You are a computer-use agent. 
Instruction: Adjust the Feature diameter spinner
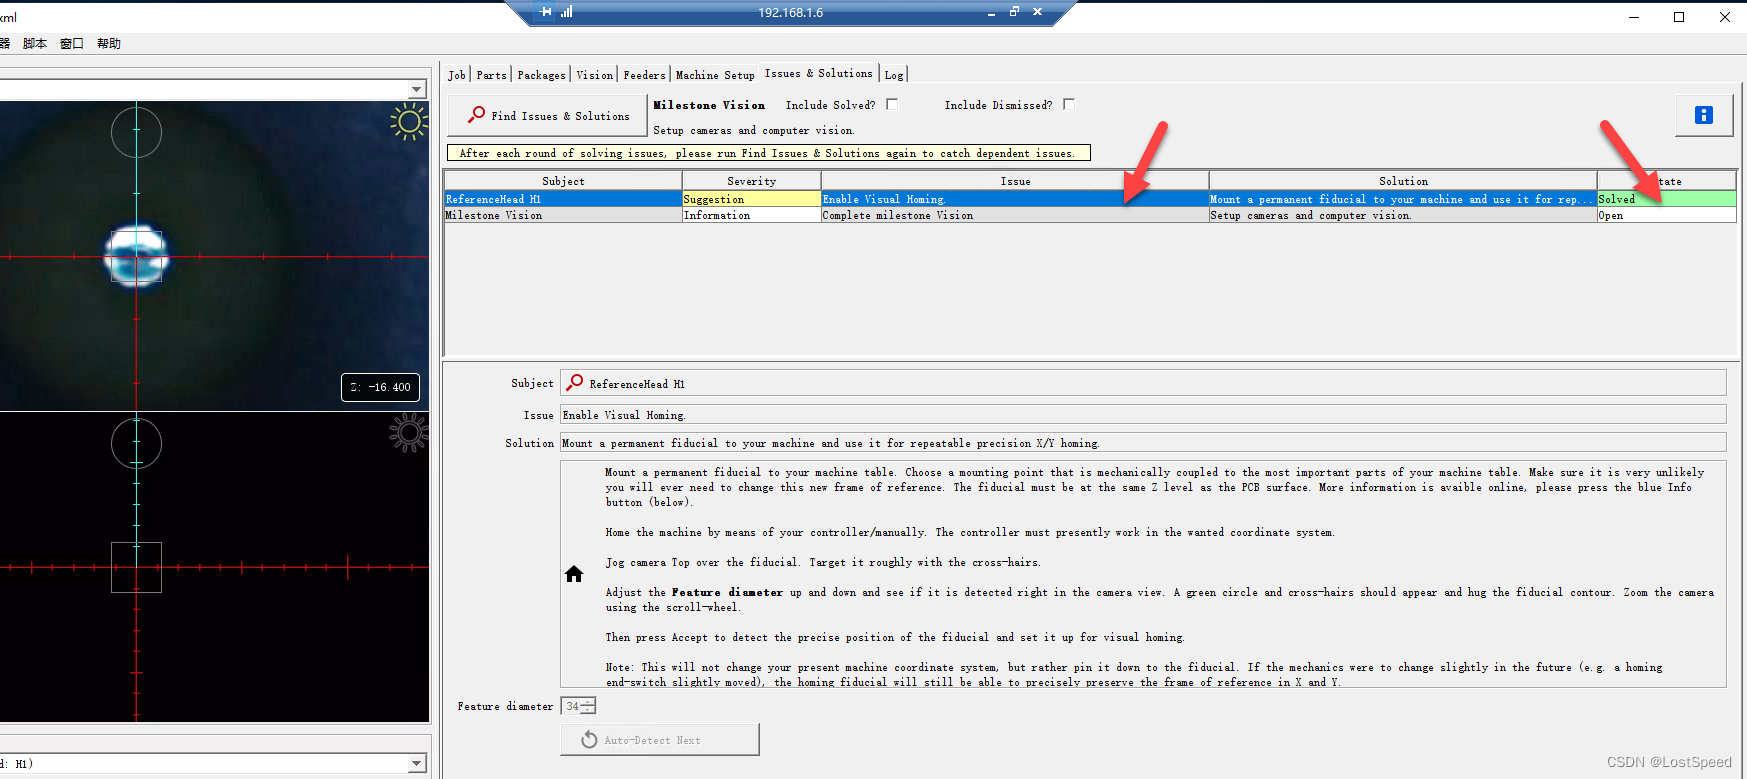click(x=588, y=706)
